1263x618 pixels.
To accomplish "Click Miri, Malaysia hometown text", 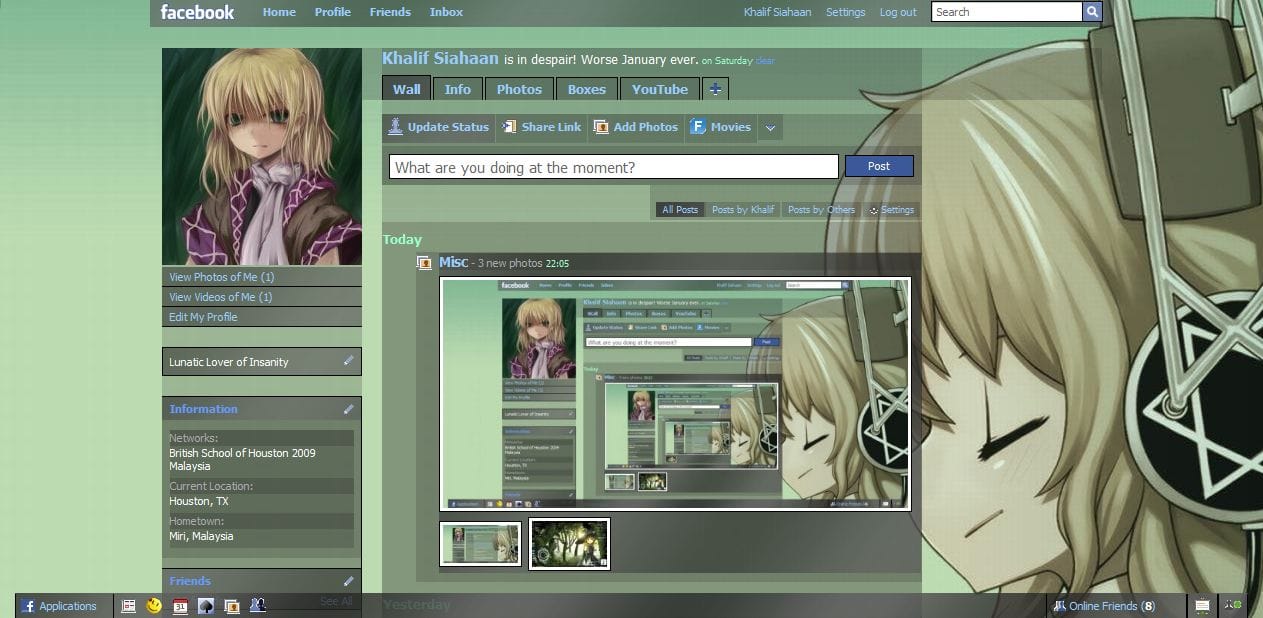I will (x=201, y=536).
